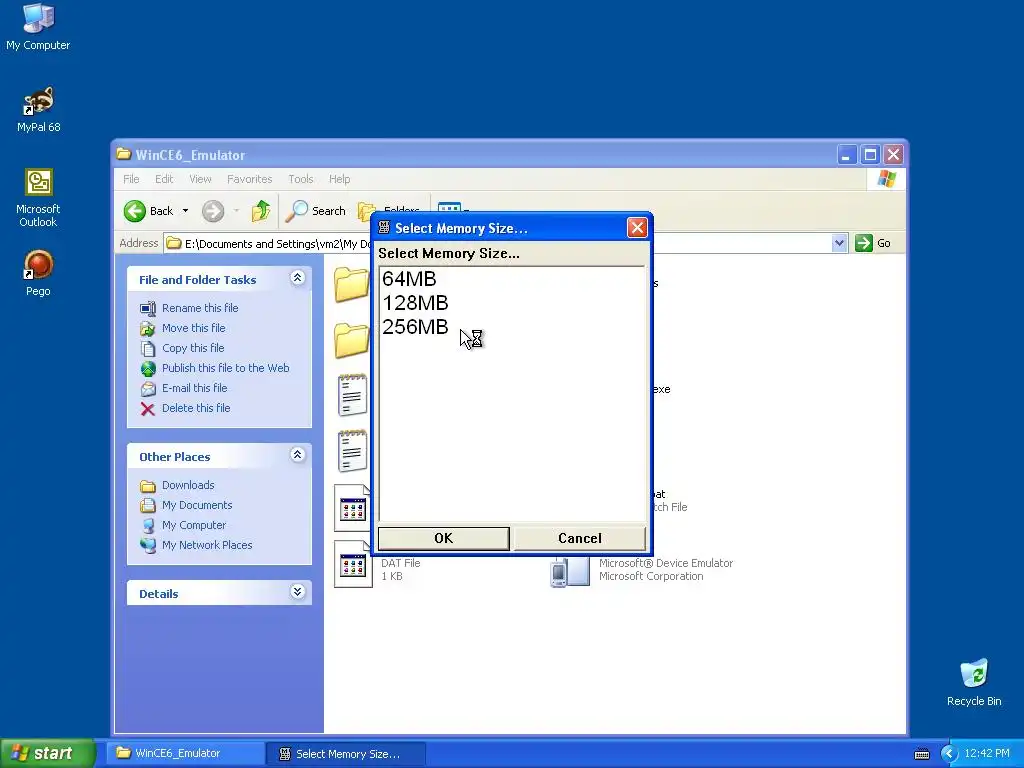Open the MyPal 68 desktop shortcut
1024x768 pixels.
pos(39,110)
